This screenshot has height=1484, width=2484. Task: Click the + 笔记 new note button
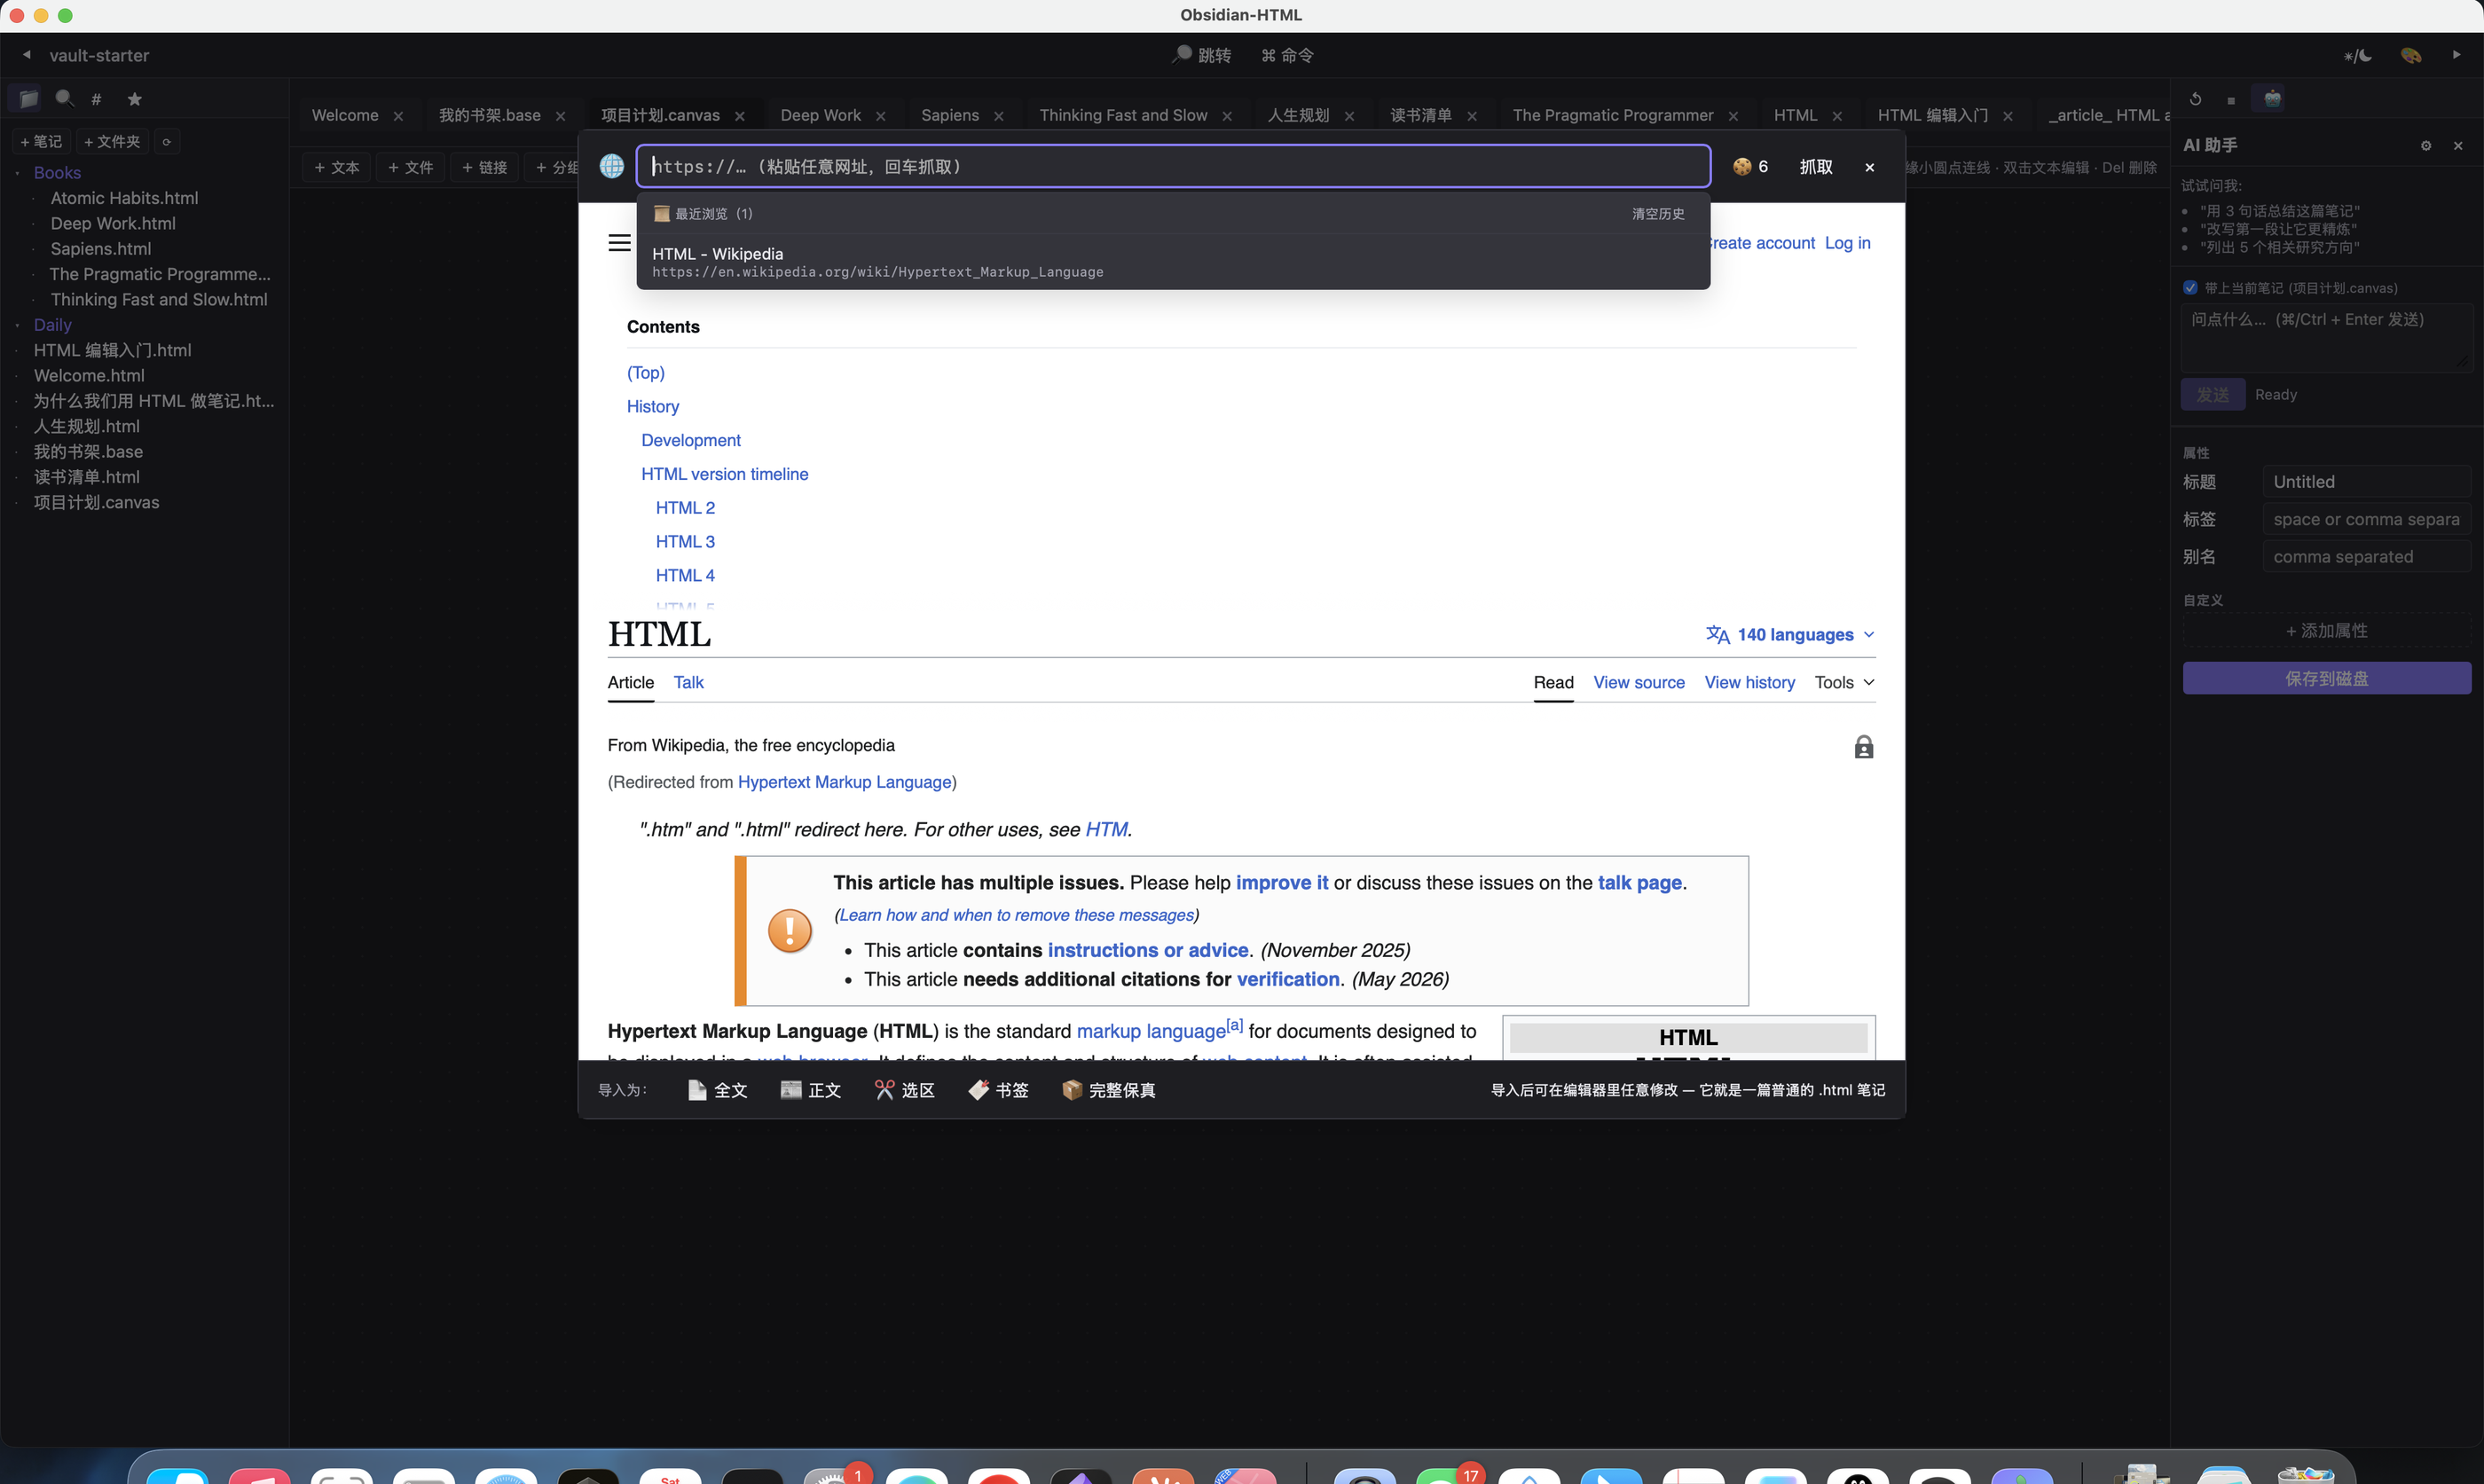pyautogui.click(x=41, y=142)
